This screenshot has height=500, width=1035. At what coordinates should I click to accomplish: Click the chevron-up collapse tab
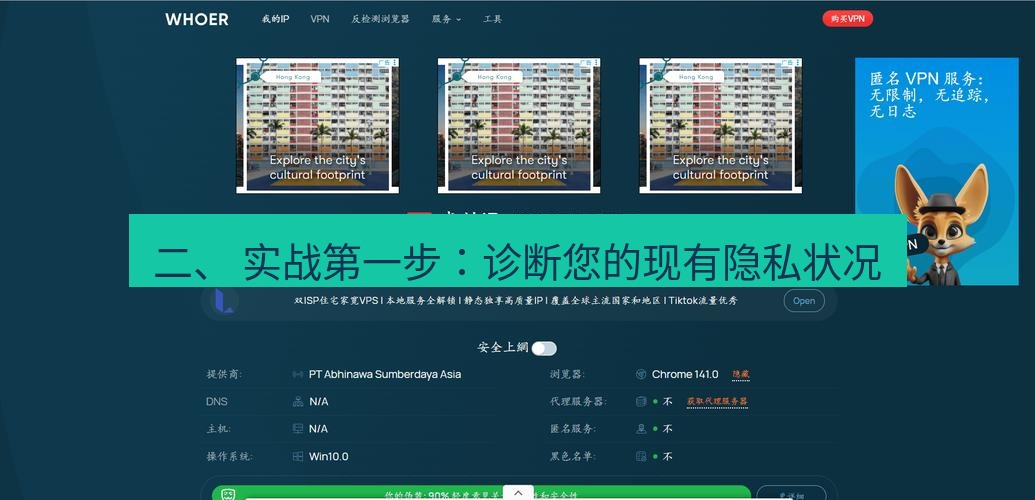[x=518, y=493]
